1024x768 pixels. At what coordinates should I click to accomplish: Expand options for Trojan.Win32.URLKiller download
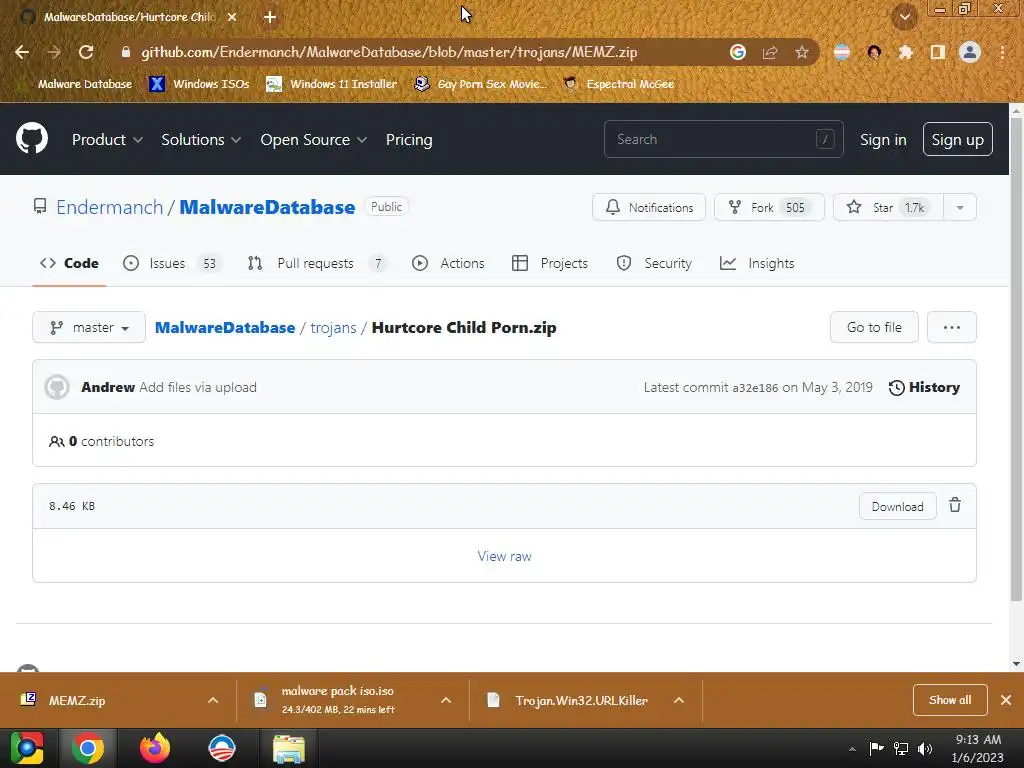[679, 700]
